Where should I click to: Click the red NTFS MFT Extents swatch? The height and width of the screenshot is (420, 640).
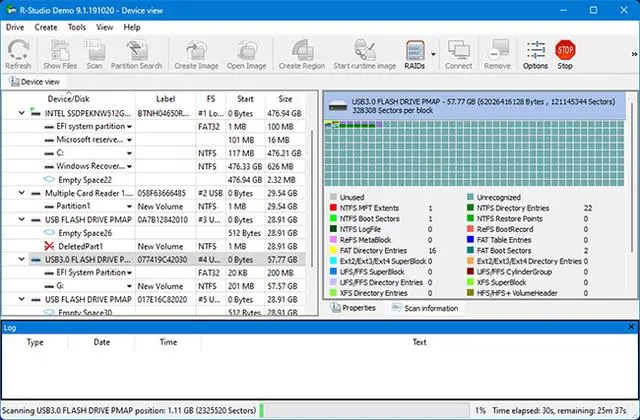(333, 209)
